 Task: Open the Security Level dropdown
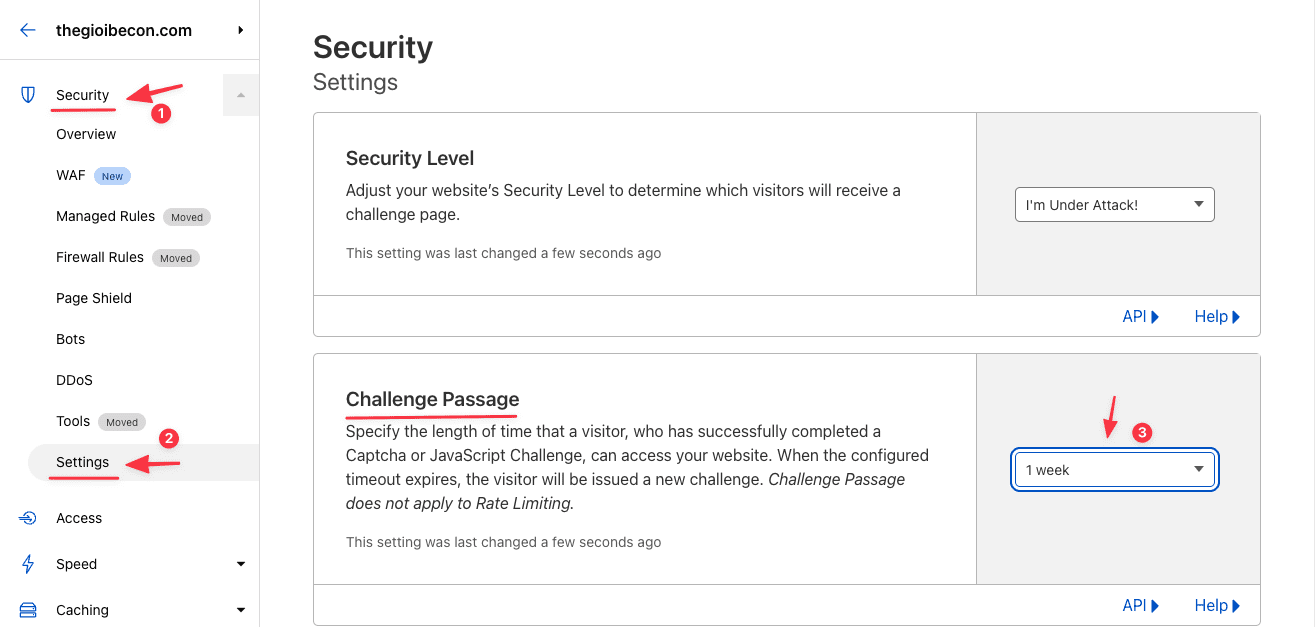click(x=1114, y=204)
